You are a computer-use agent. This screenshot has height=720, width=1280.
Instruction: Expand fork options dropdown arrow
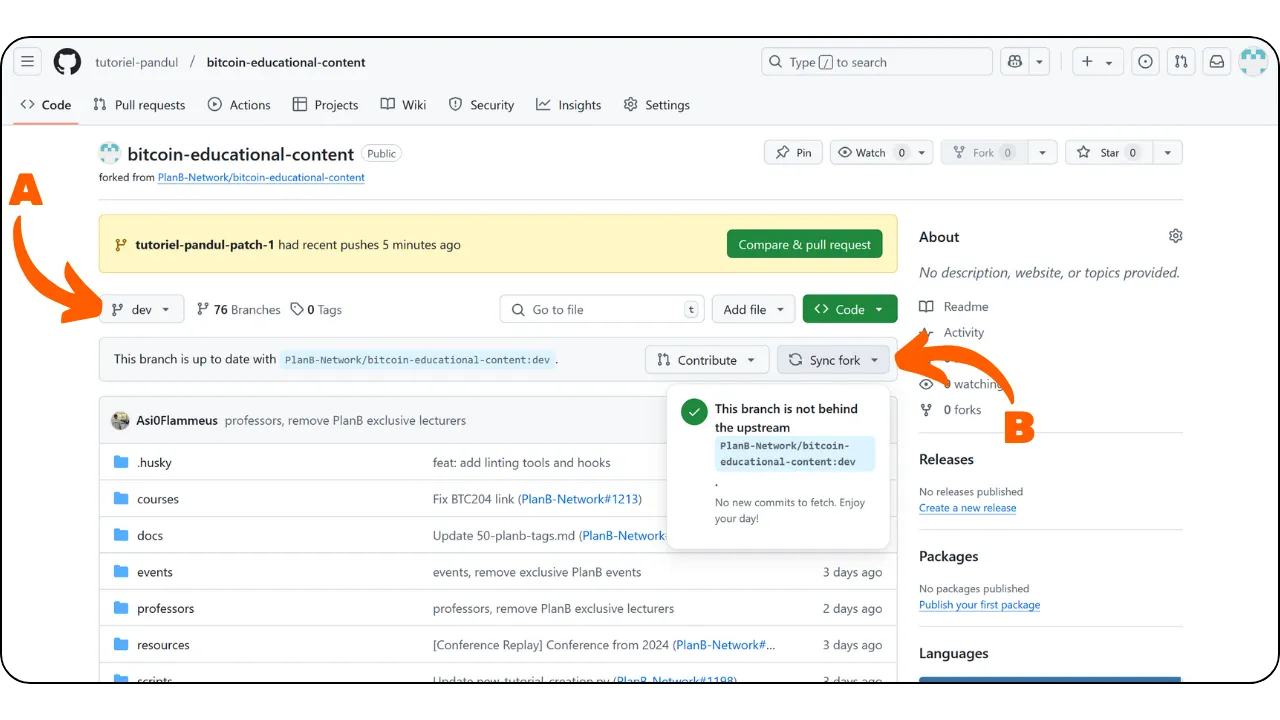coord(1043,153)
